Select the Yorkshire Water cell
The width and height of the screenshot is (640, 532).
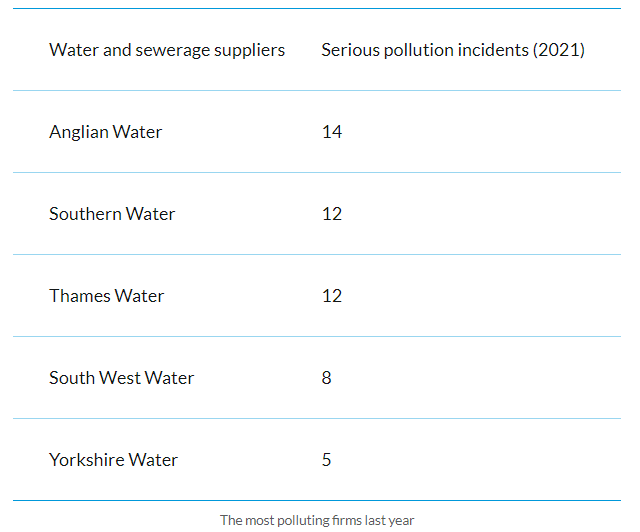pos(113,460)
